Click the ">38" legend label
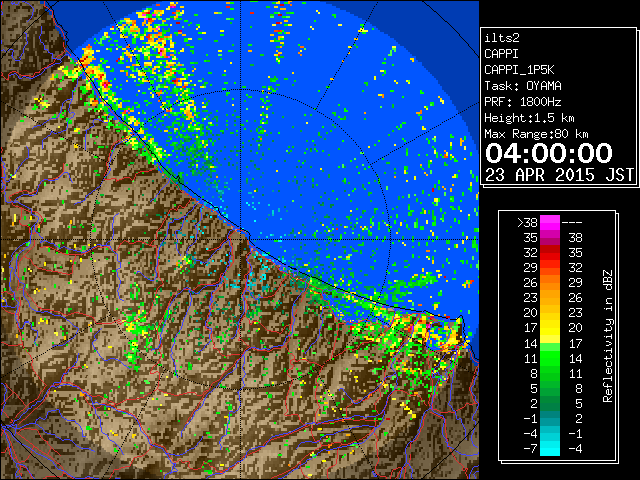 coord(527,223)
